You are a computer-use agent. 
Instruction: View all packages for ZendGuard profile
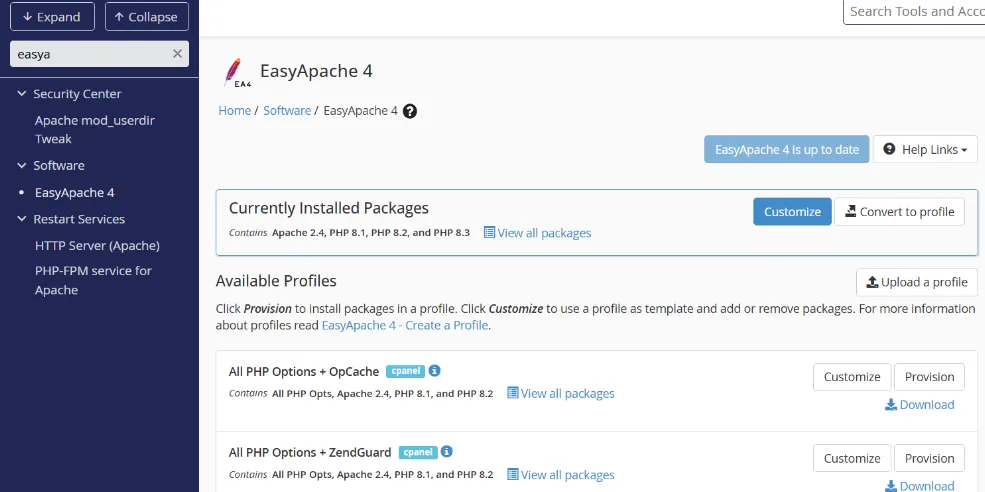click(567, 475)
